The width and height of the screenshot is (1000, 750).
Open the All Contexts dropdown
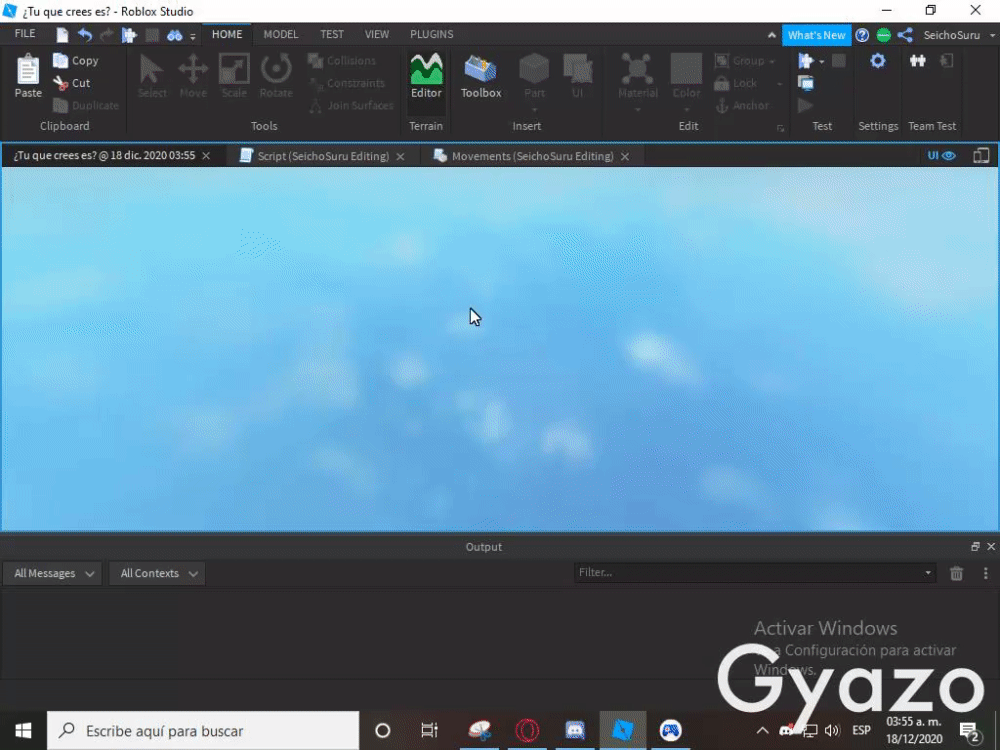tap(158, 573)
